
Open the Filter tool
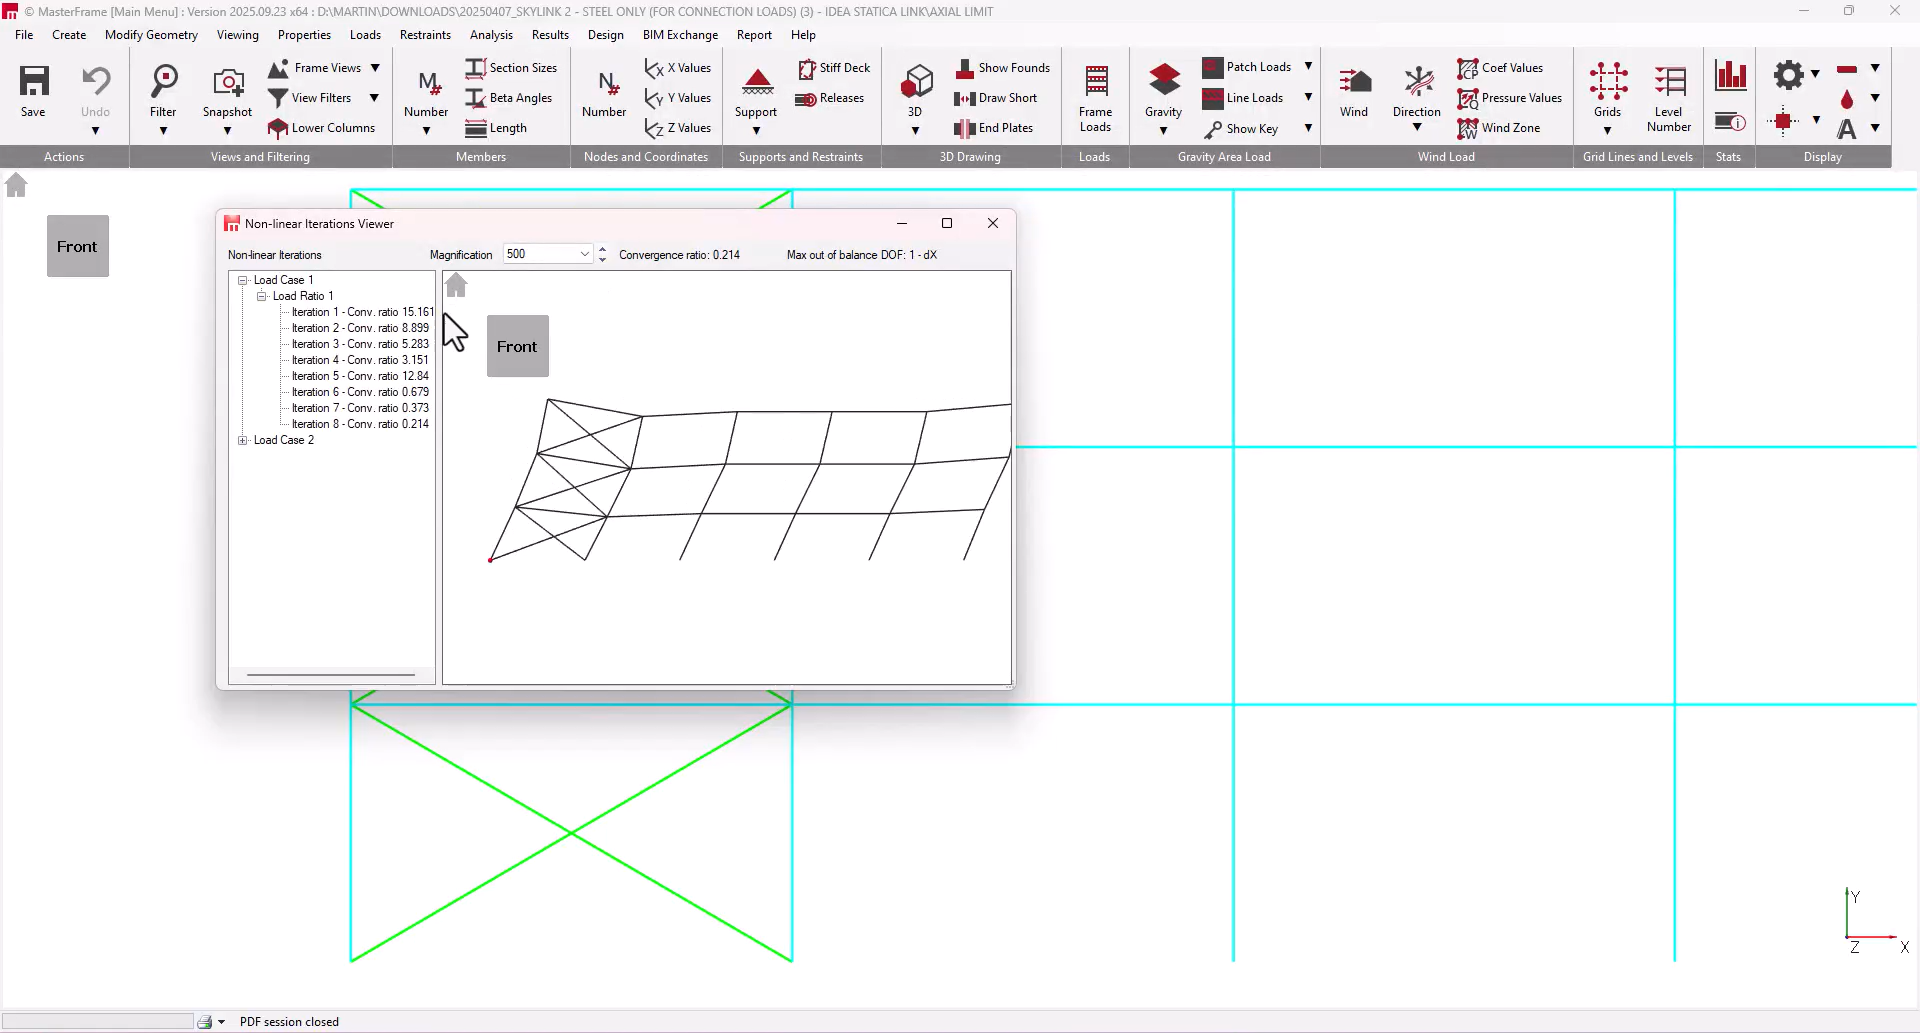click(163, 80)
